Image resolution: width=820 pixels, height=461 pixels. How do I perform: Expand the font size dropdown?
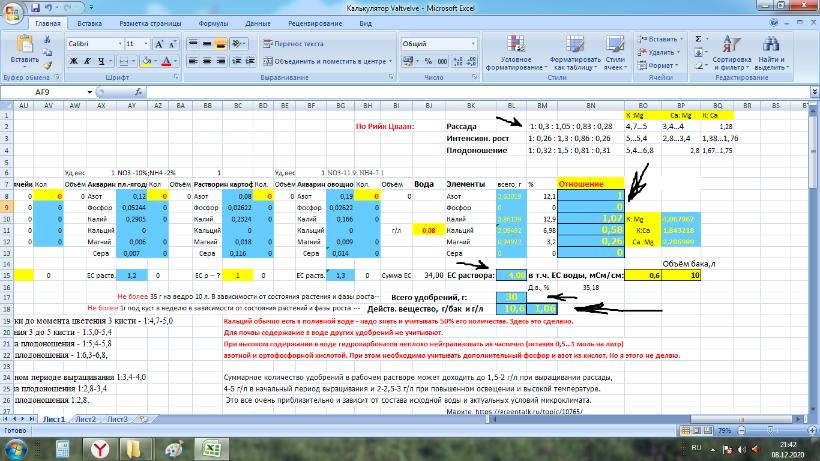[147, 44]
